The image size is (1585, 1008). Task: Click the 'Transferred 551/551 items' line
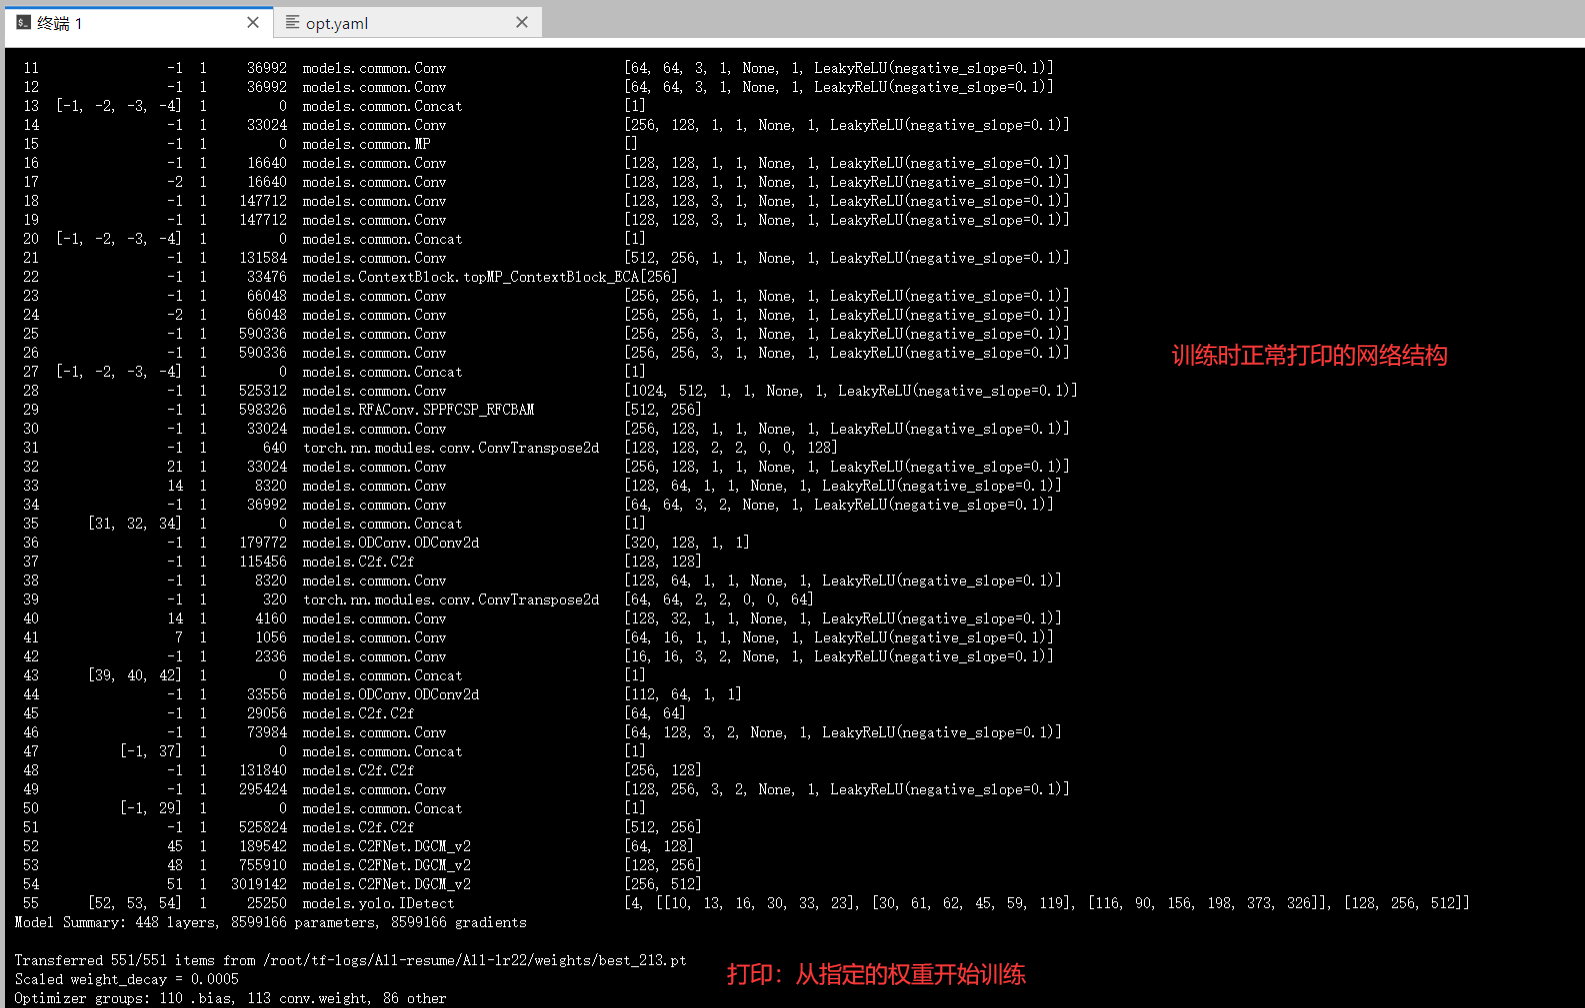tap(350, 960)
